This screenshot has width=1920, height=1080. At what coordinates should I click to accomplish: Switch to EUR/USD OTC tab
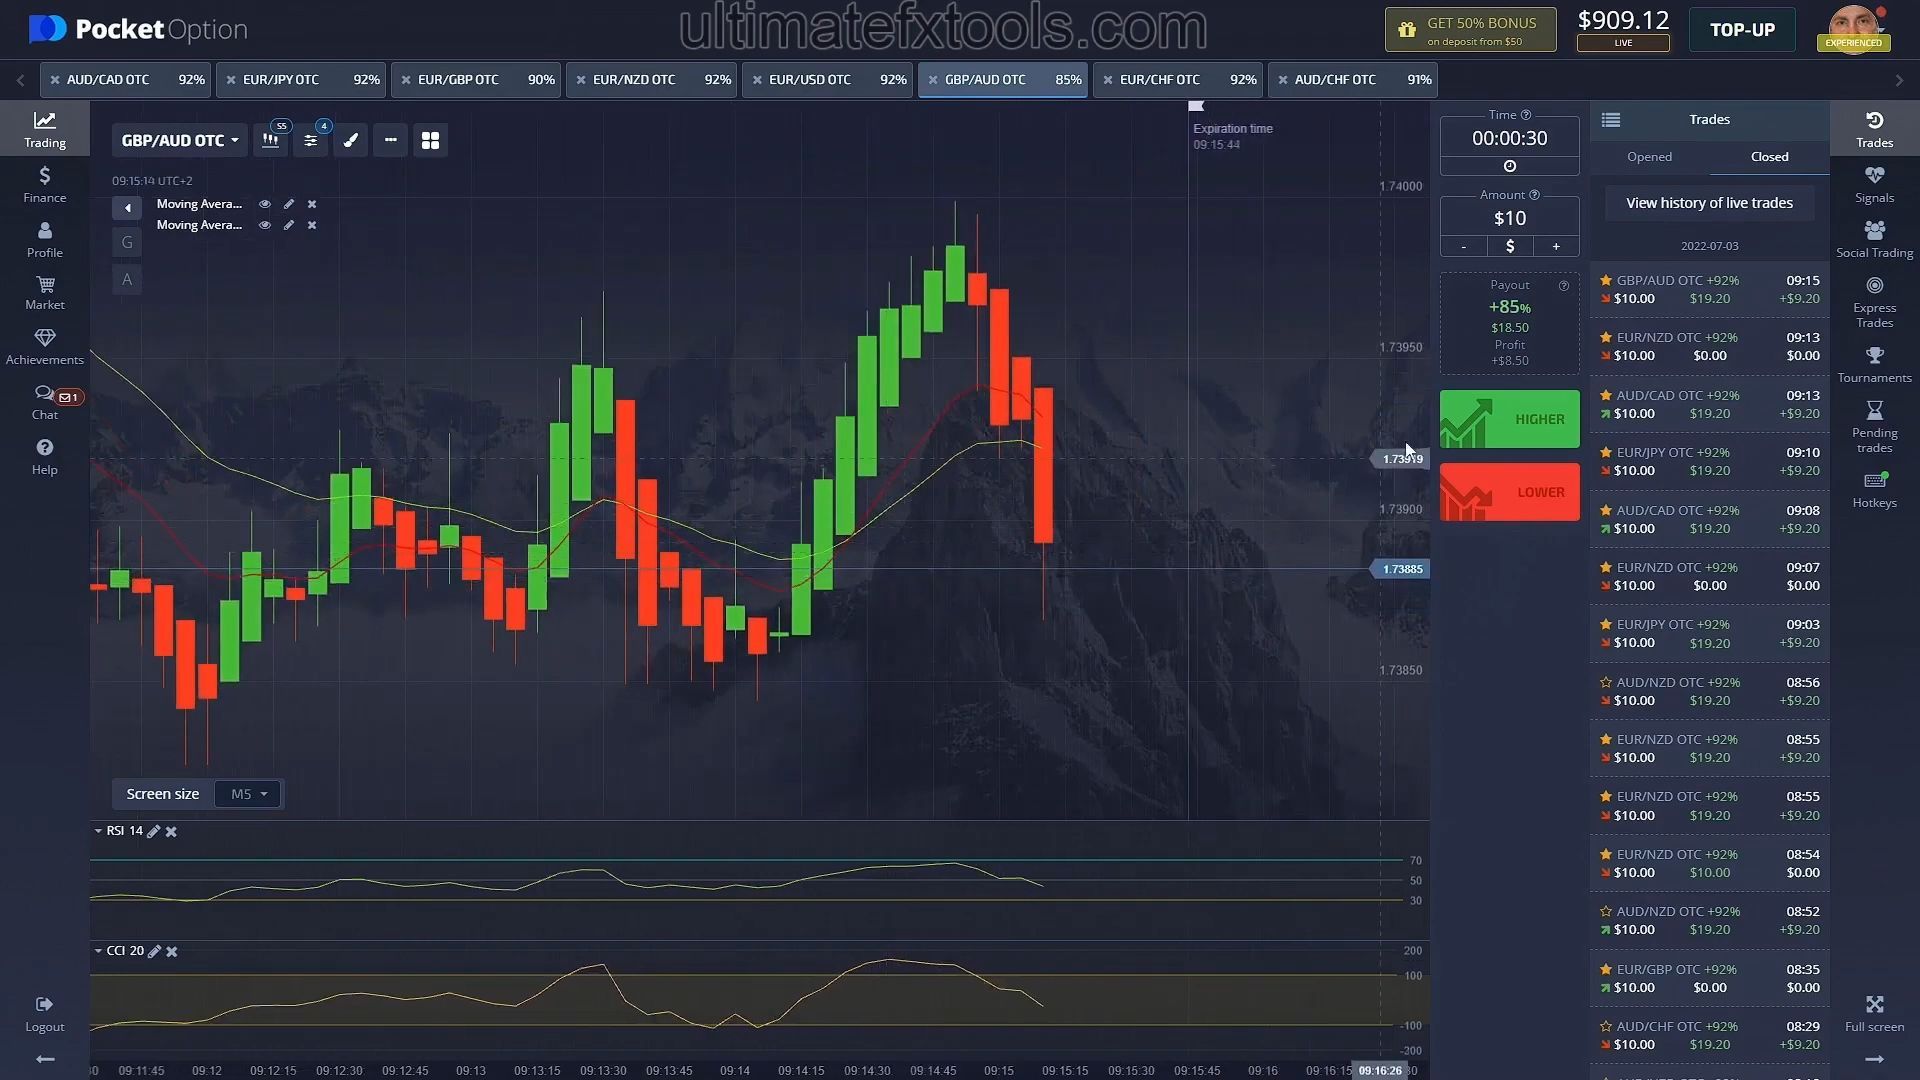click(x=827, y=80)
